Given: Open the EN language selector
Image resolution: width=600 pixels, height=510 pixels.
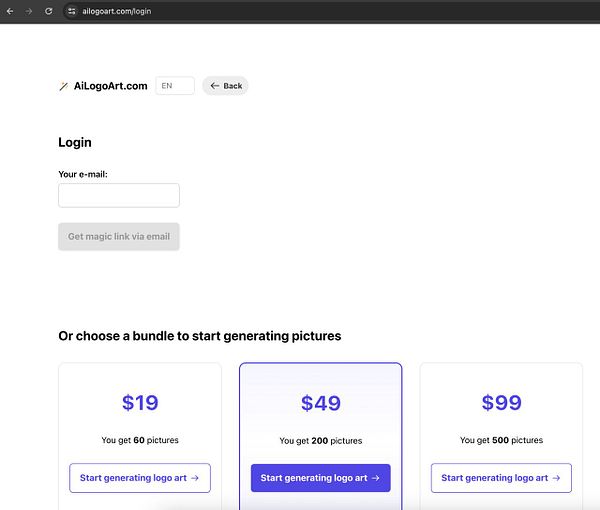Looking at the screenshot, I should [175, 86].
